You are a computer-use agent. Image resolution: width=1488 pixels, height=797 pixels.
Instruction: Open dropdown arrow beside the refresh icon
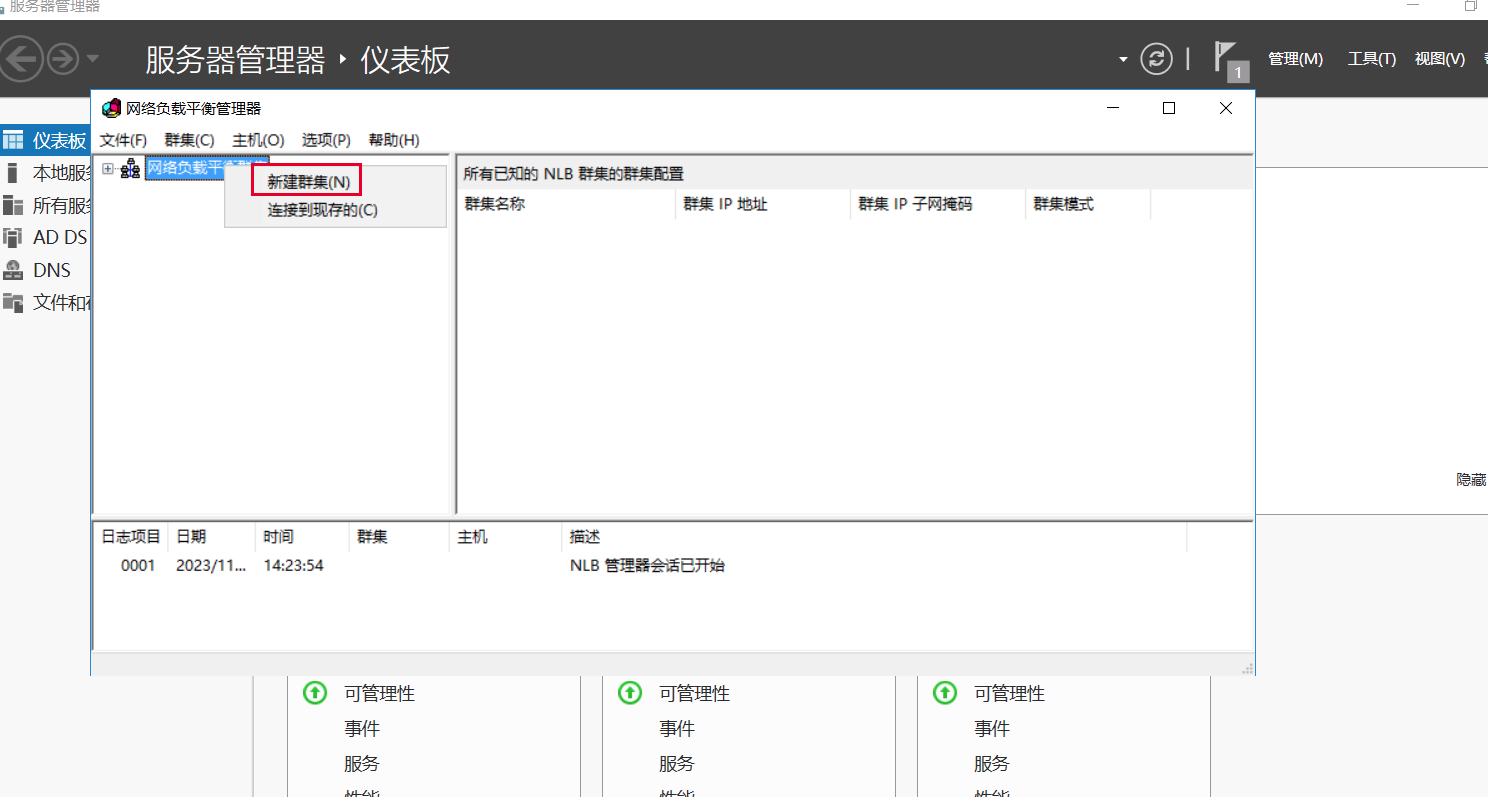[x=1123, y=60]
